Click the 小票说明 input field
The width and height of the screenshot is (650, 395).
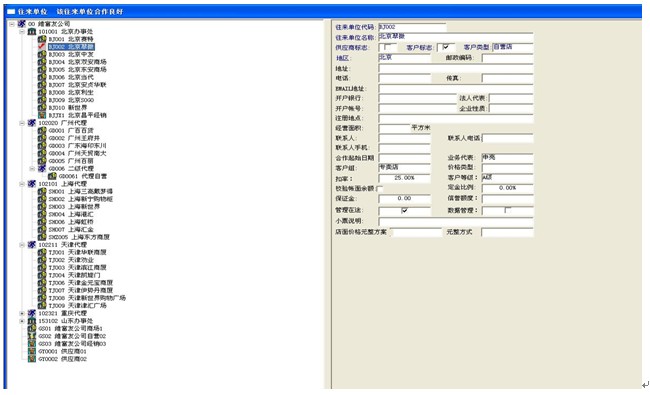click(x=456, y=221)
